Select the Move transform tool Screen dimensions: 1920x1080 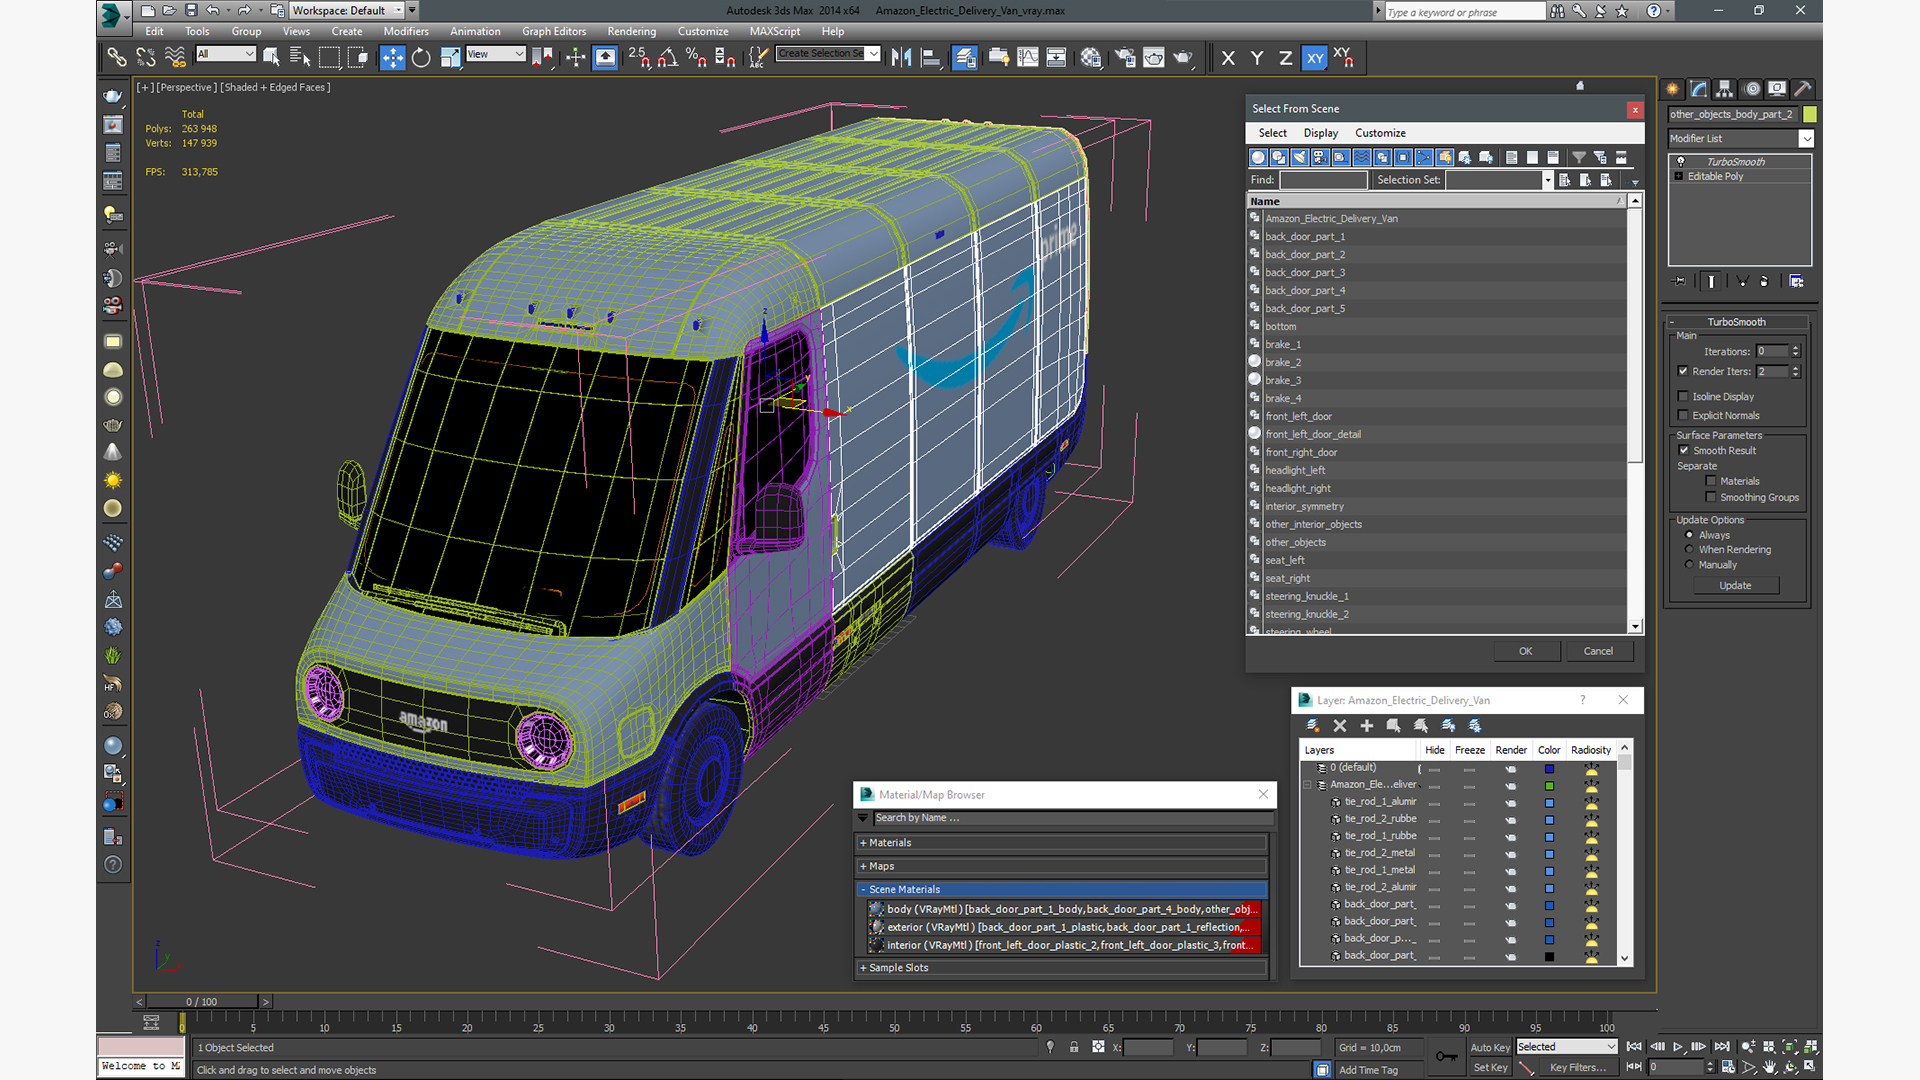click(392, 58)
